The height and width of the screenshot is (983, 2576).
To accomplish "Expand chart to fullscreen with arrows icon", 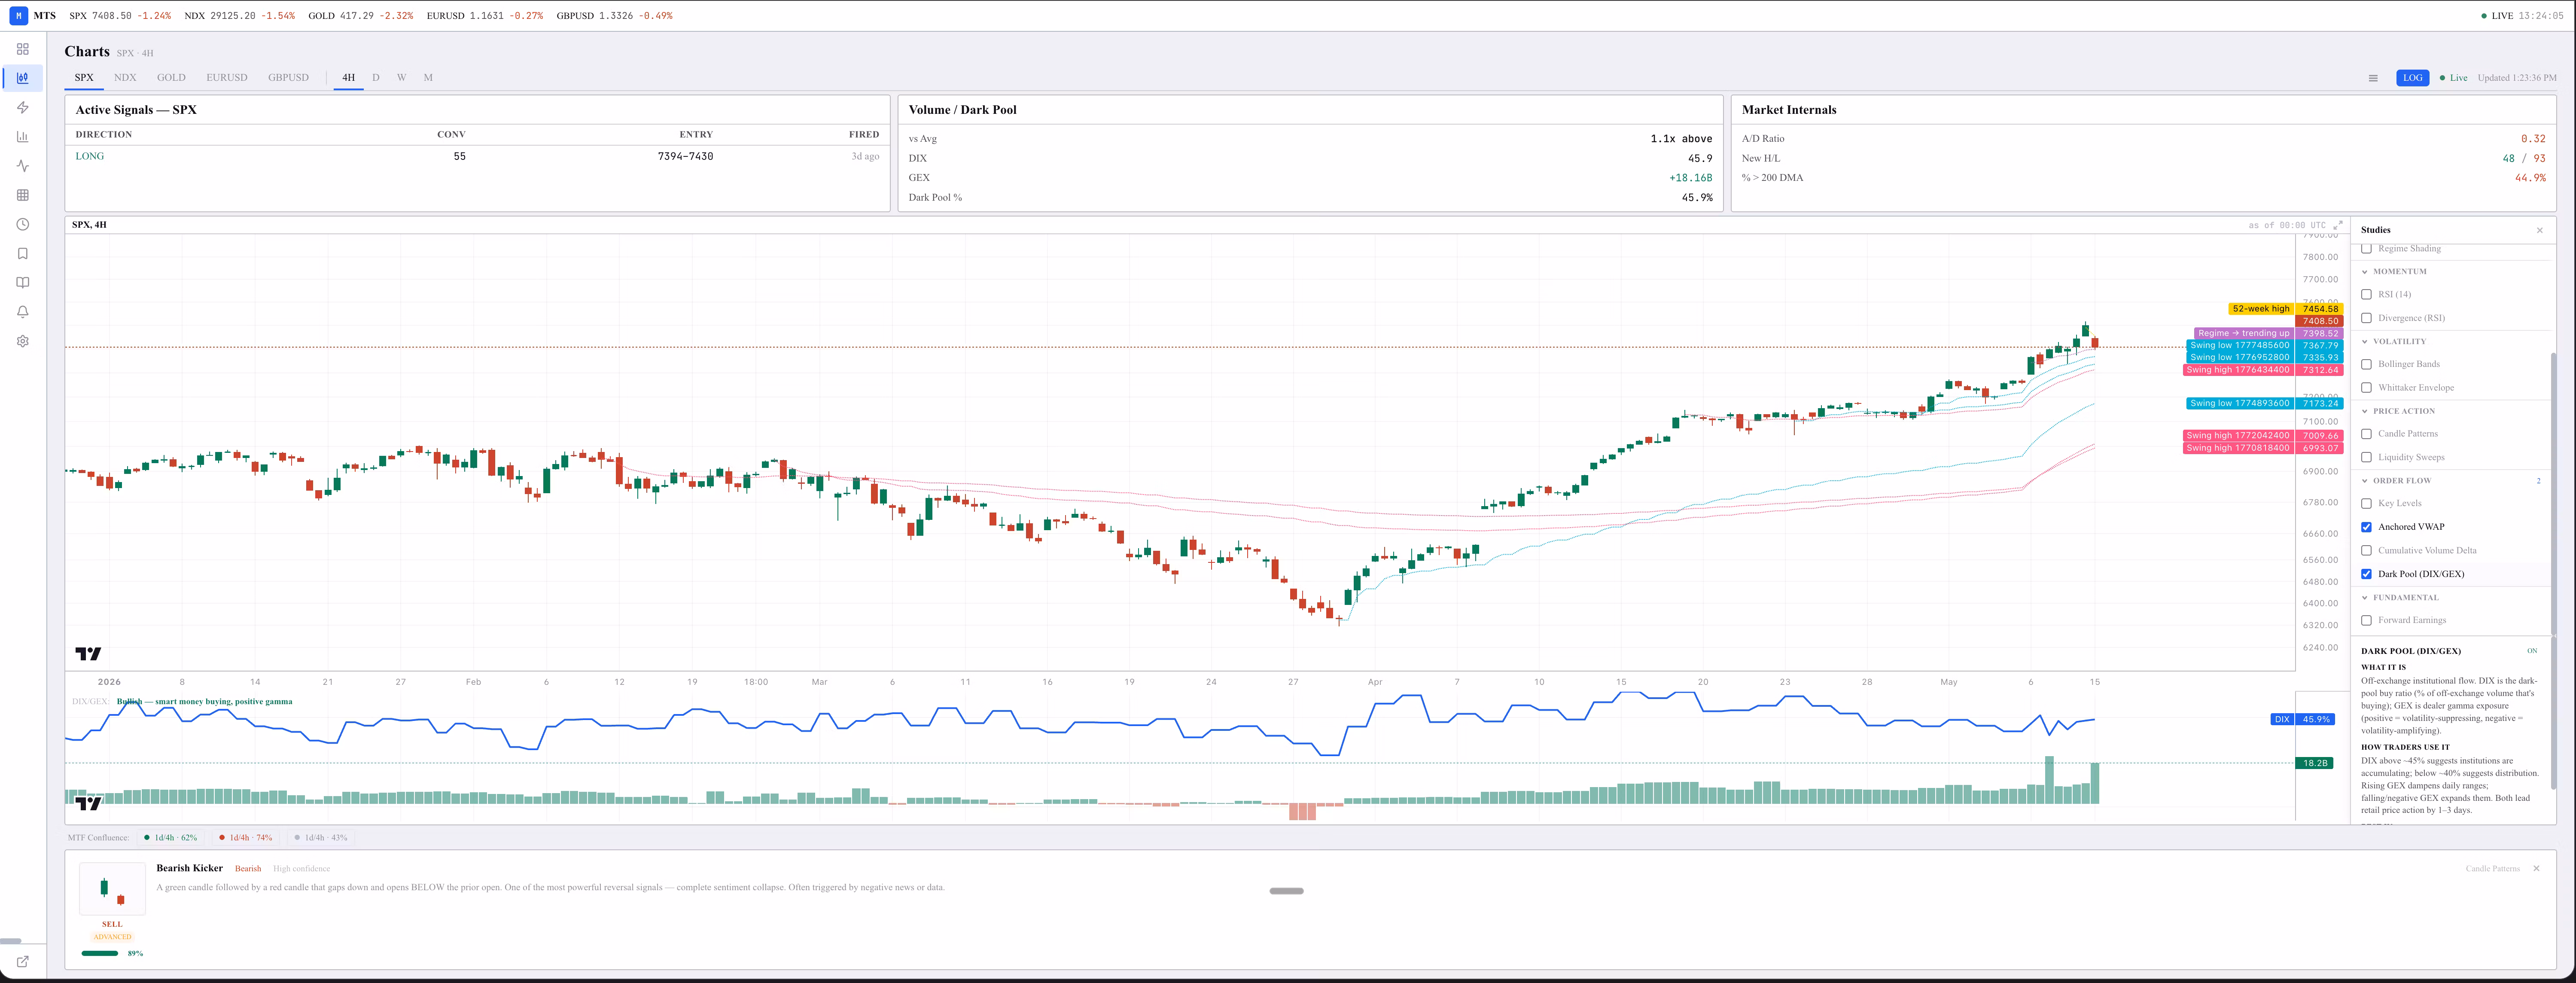I will pyautogui.click(x=2338, y=225).
